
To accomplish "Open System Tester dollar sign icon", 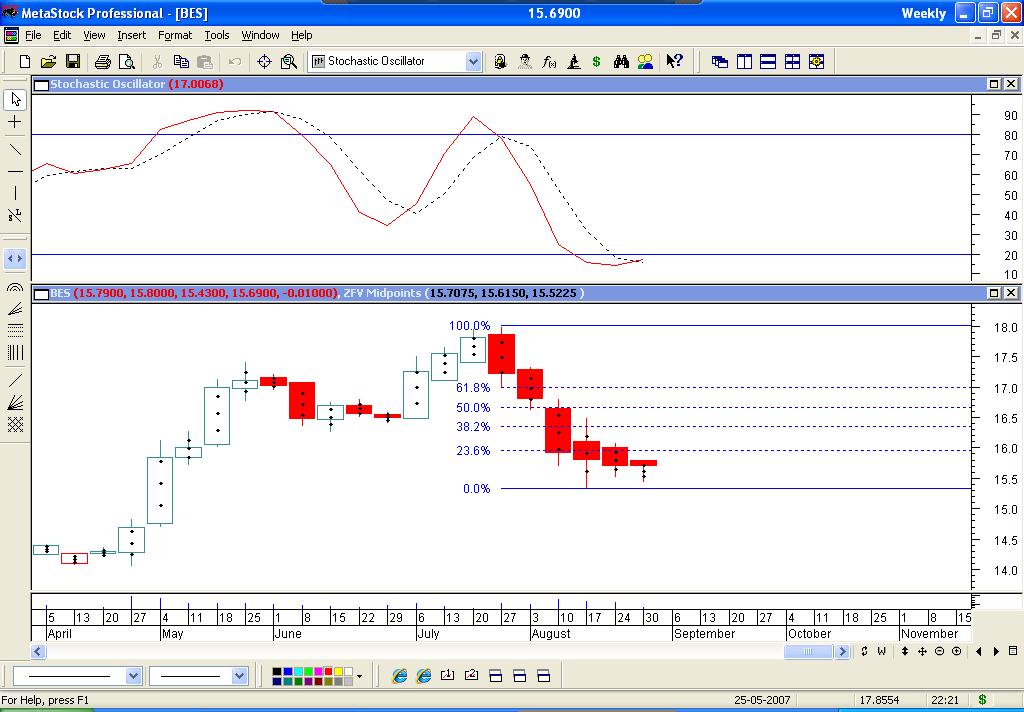I will (596, 61).
